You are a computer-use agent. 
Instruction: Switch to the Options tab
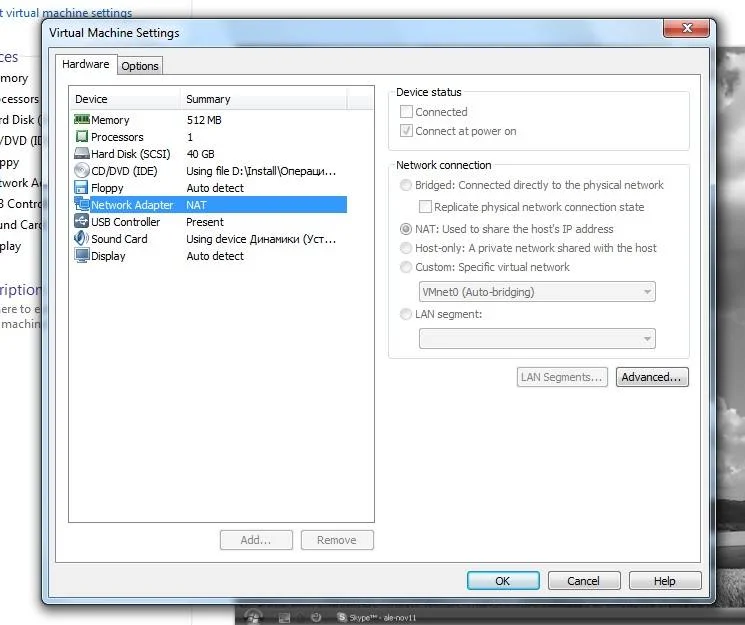tap(140, 66)
